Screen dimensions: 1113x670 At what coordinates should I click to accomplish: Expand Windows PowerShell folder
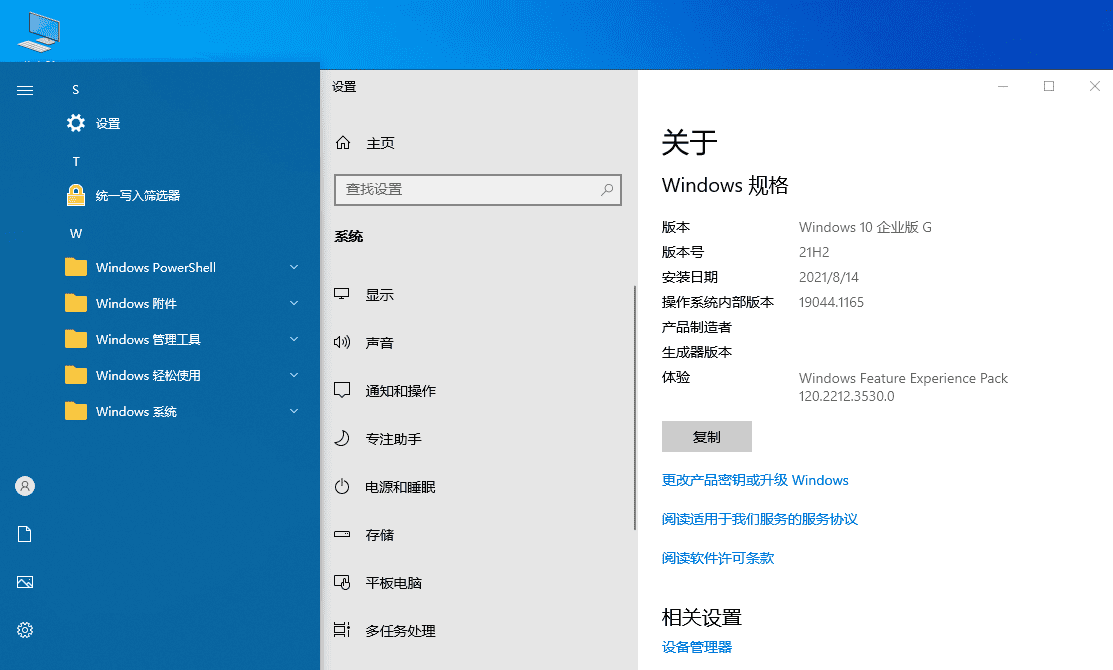click(294, 268)
